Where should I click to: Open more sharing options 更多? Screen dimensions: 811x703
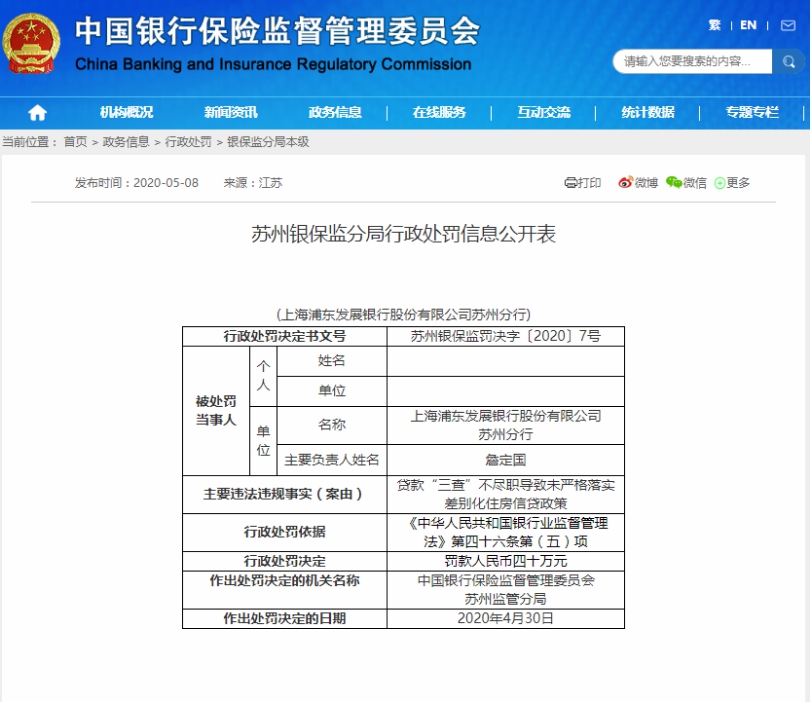732,183
